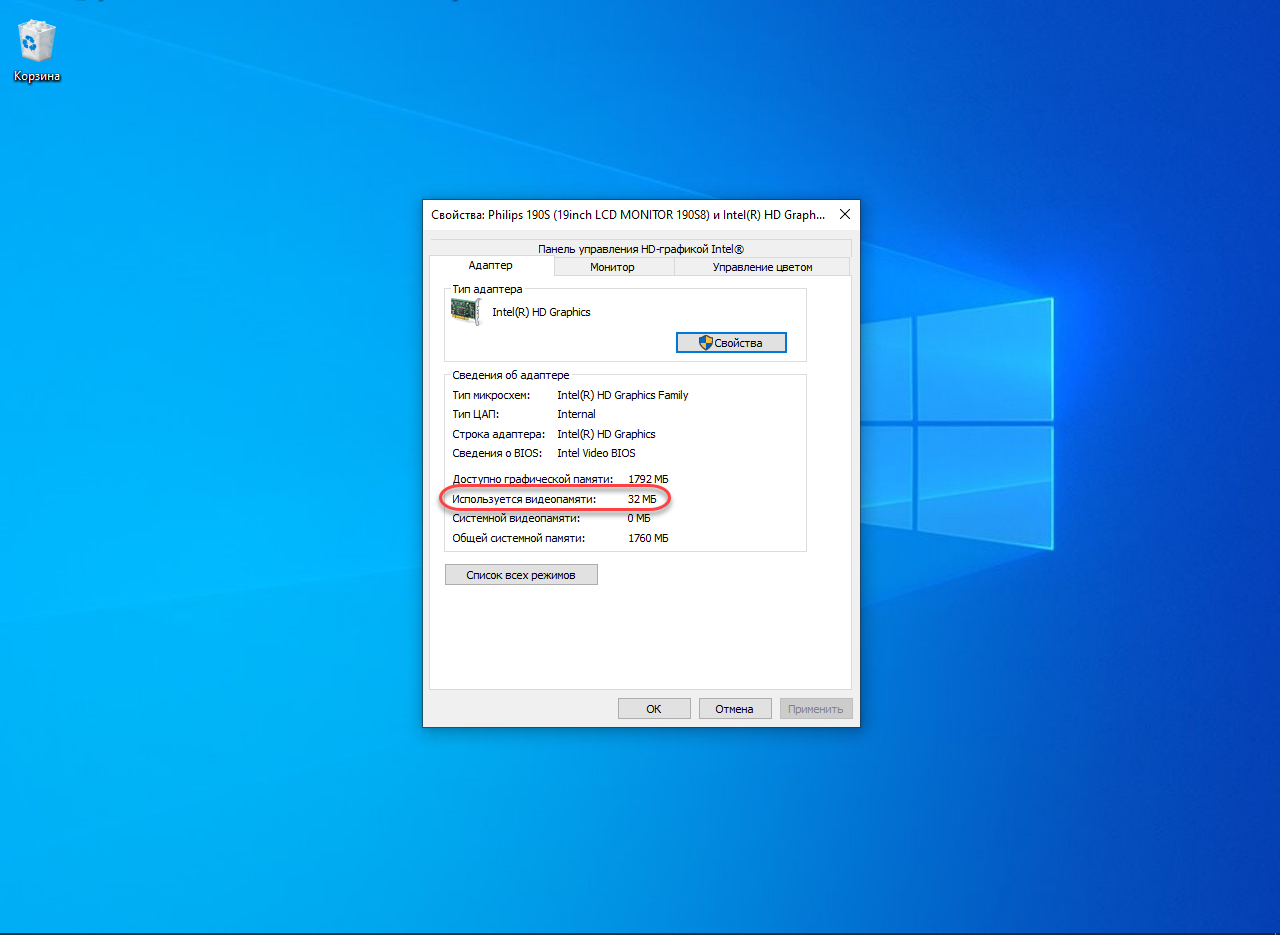Click the Используется видеопамяти label
Image resolution: width=1280 pixels, height=935 pixels.
point(523,498)
